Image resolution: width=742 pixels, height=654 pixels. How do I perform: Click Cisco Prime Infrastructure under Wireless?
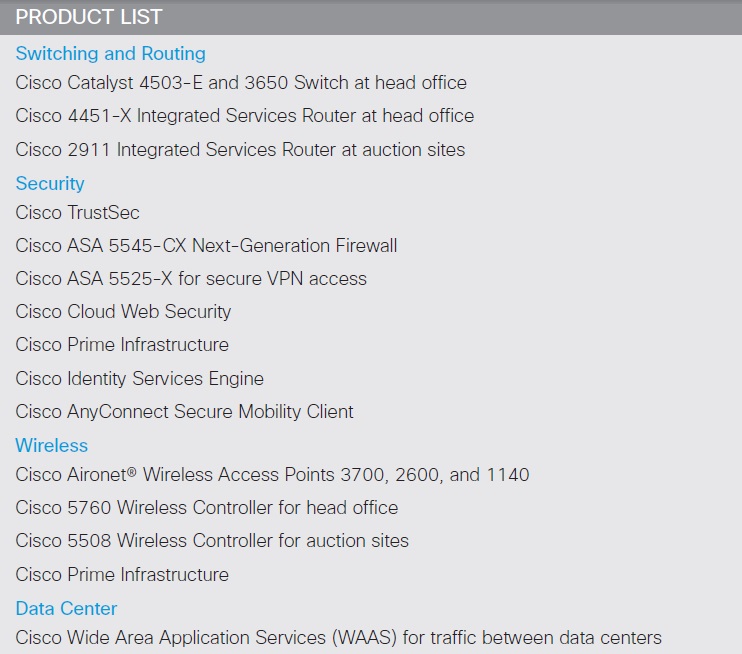point(122,574)
